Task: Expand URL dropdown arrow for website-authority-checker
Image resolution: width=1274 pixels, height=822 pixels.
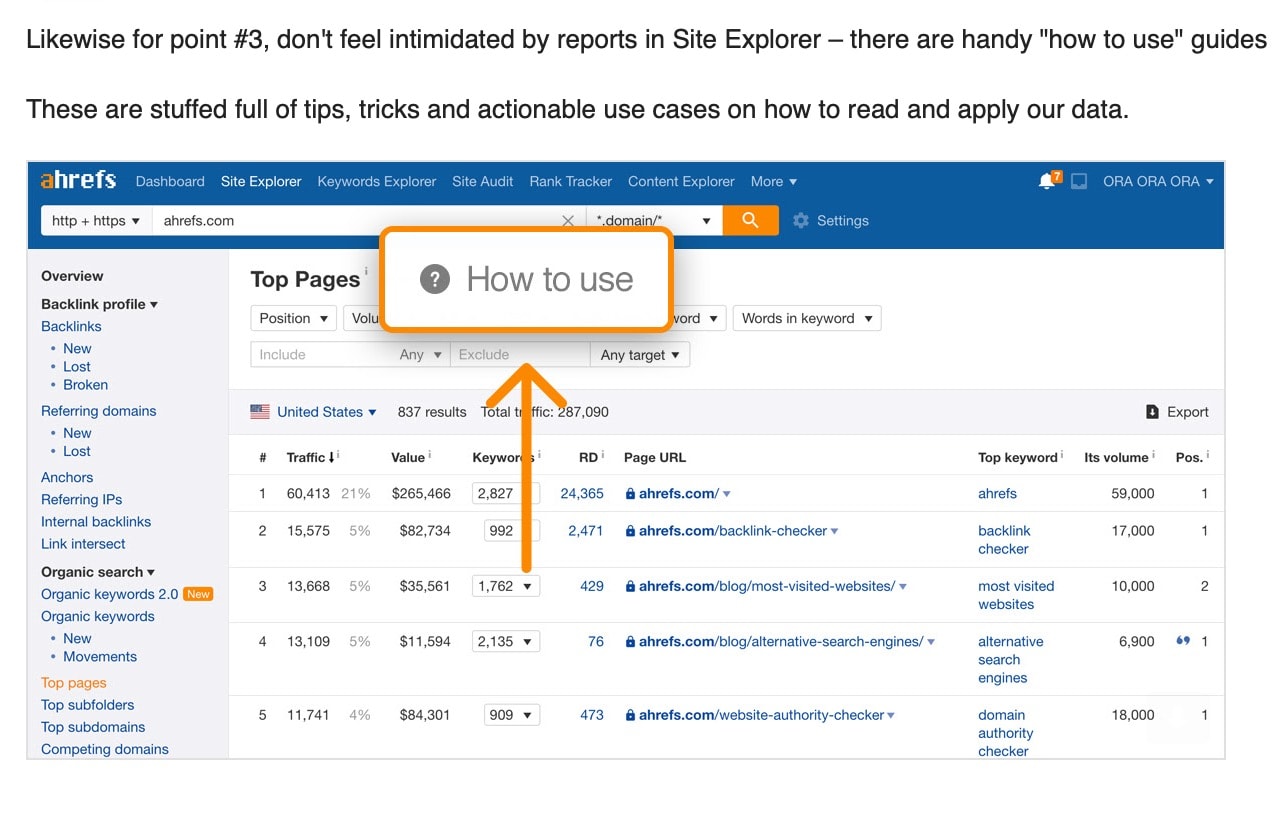Action: tap(891, 716)
